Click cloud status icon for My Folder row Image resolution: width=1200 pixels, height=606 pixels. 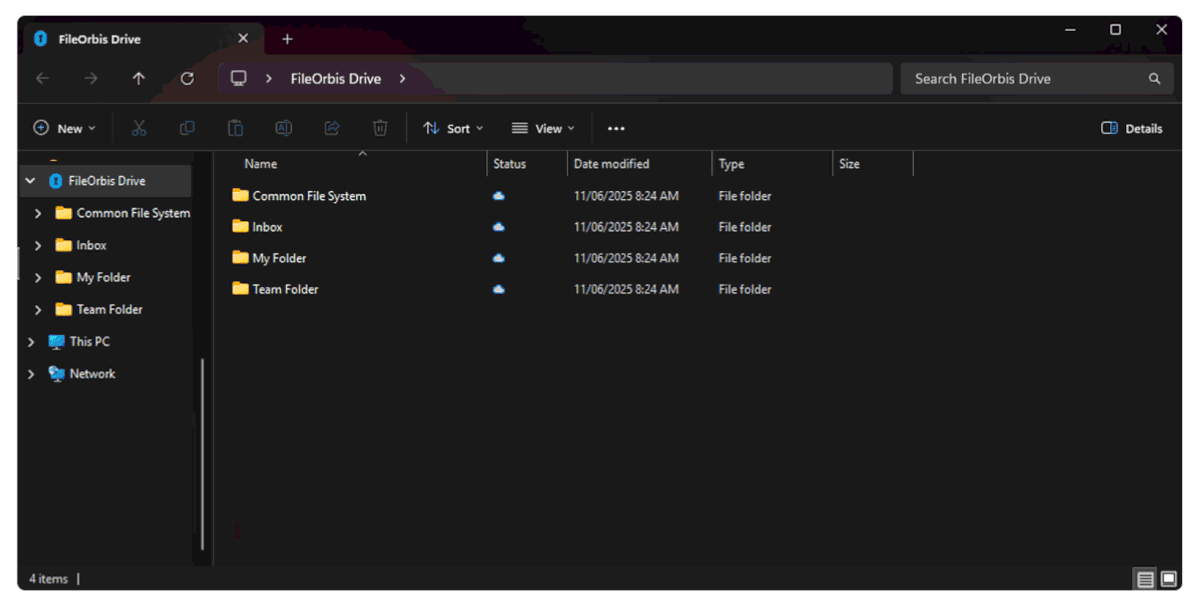pos(499,258)
